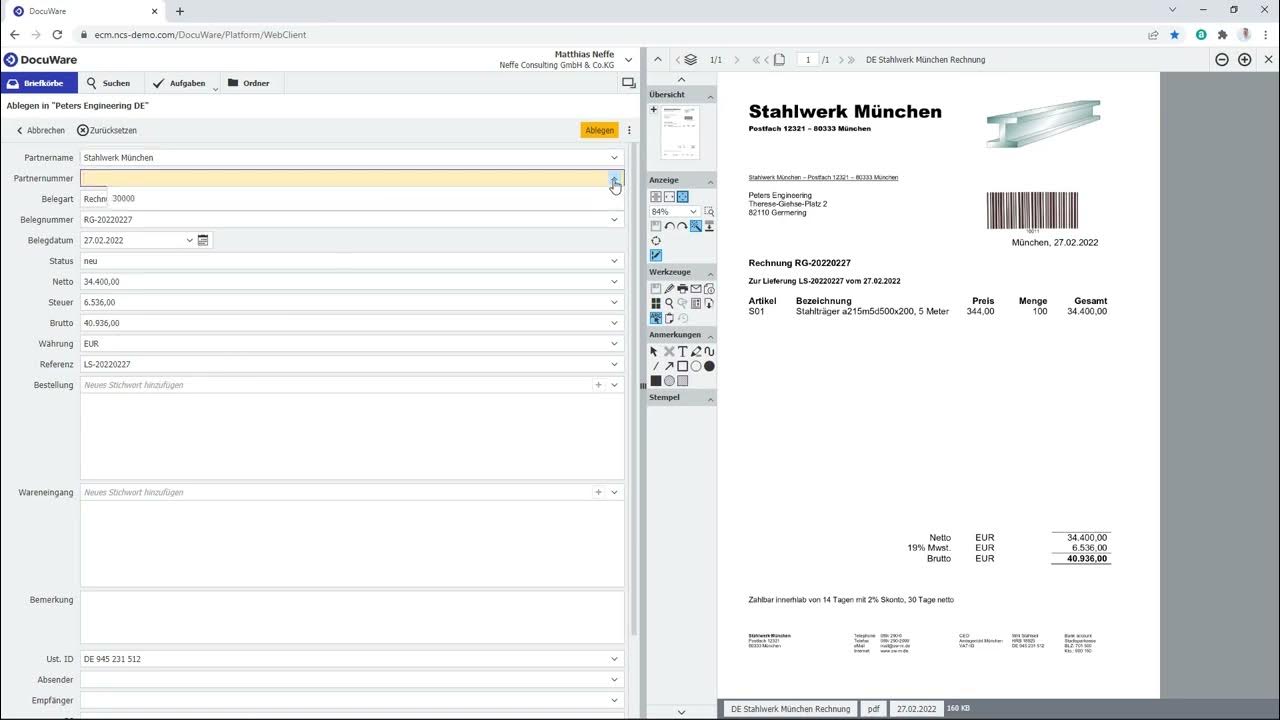Click the plus icon in Wareneingang field

599,492
